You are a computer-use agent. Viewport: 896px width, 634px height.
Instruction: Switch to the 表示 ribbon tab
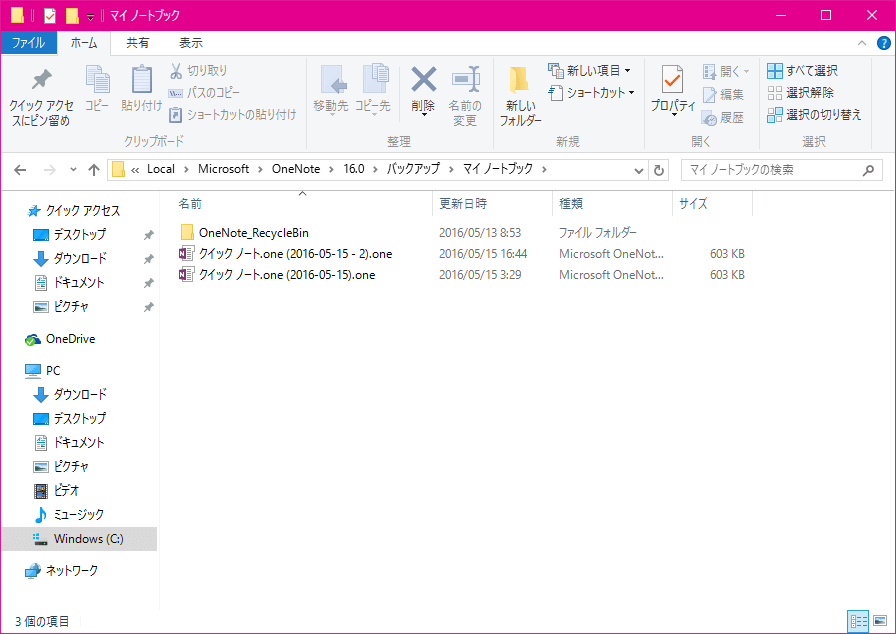(191, 43)
